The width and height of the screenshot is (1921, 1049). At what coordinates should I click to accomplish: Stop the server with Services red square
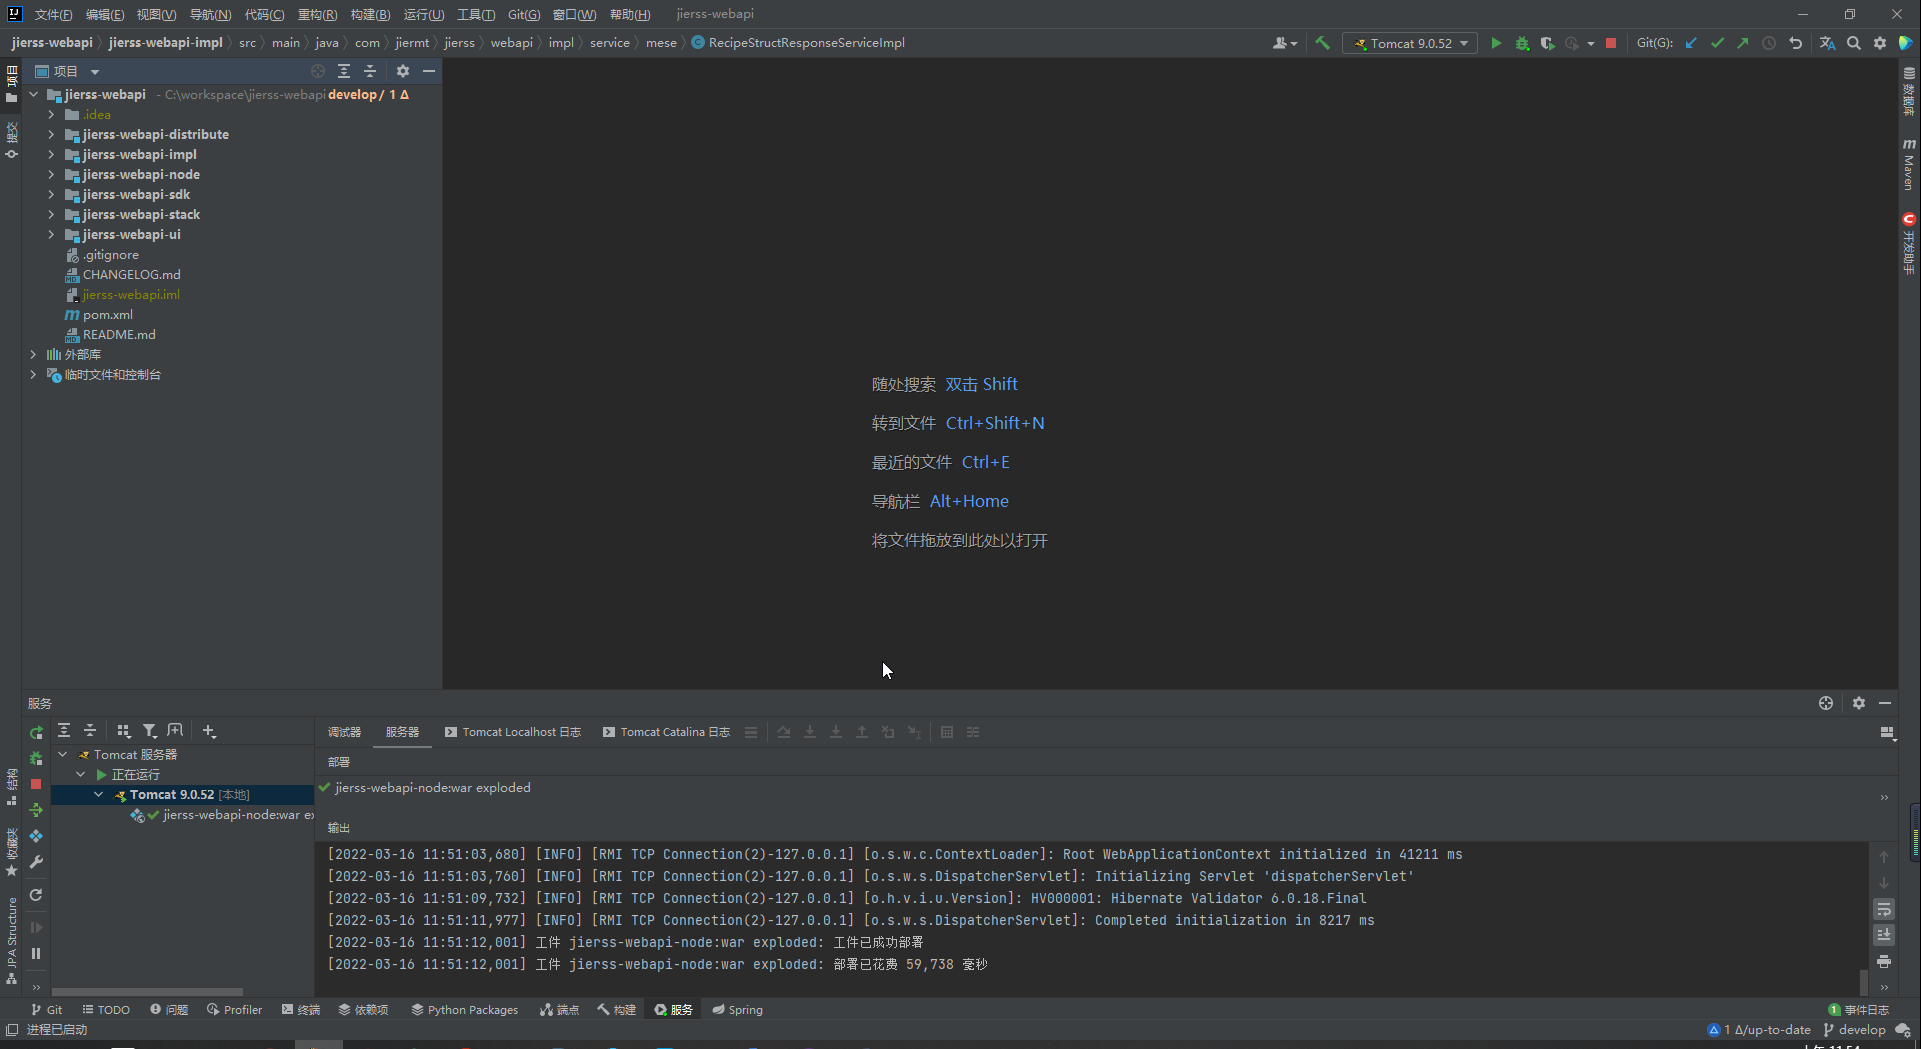point(36,784)
